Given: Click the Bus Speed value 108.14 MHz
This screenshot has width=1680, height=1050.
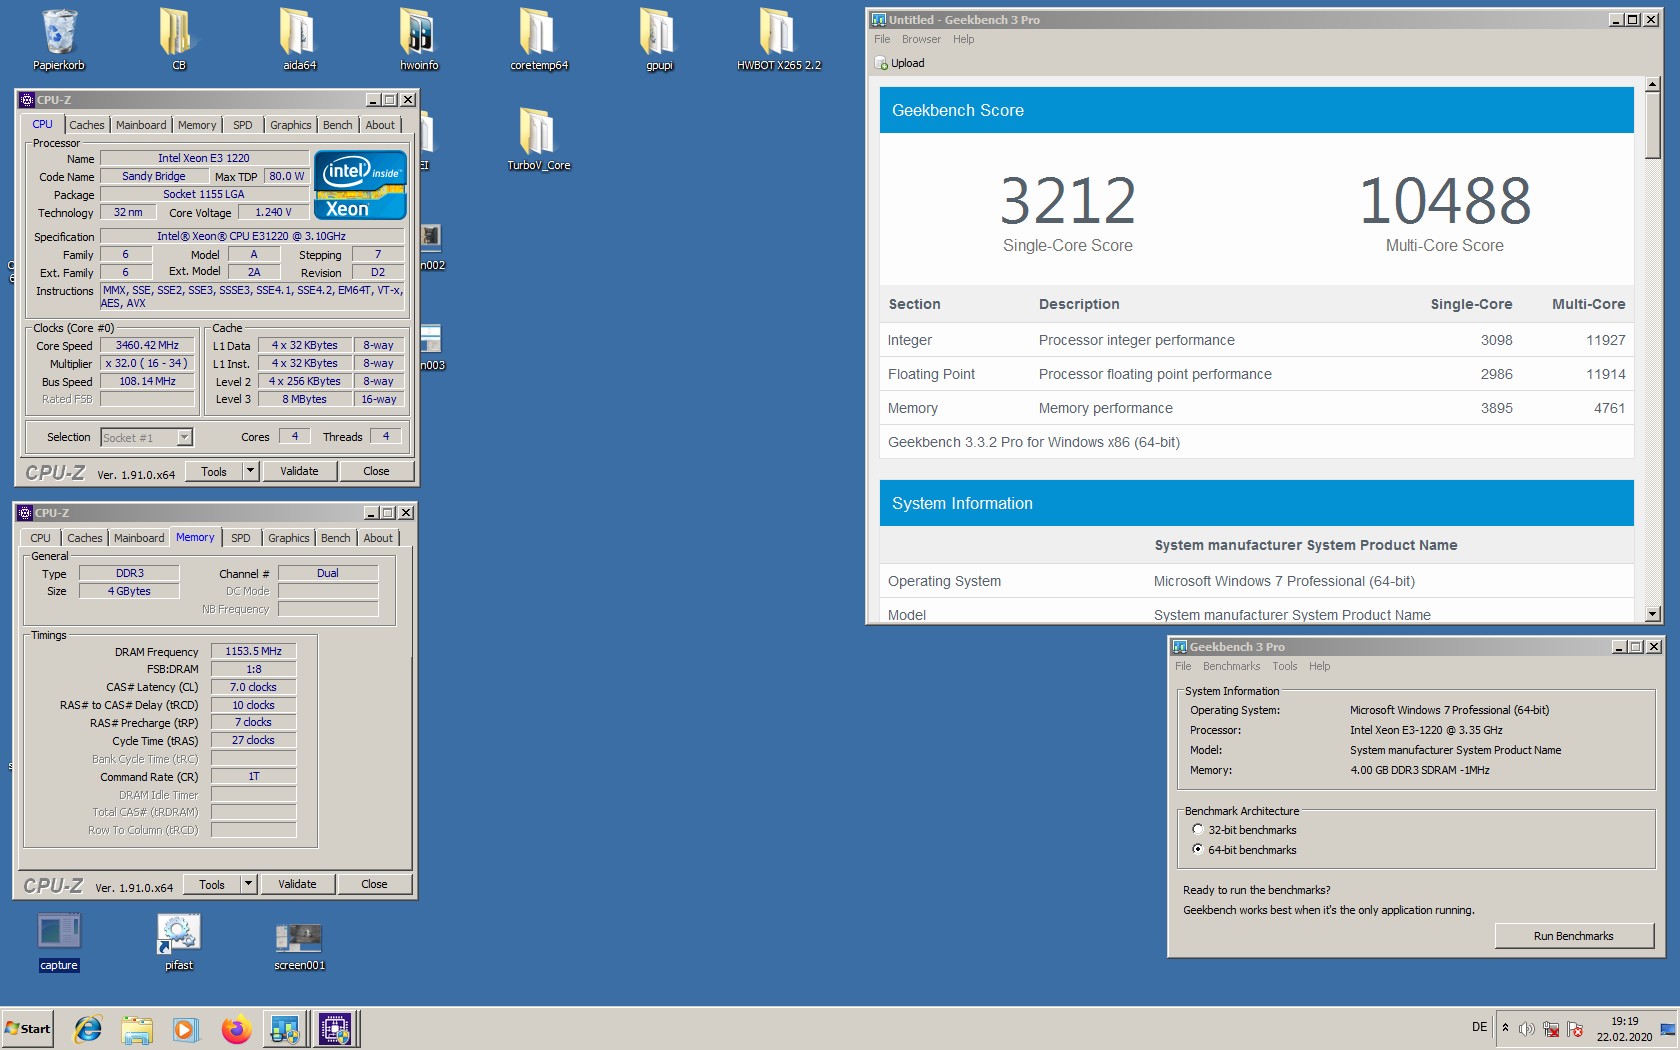Looking at the screenshot, I should (x=147, y=381).
